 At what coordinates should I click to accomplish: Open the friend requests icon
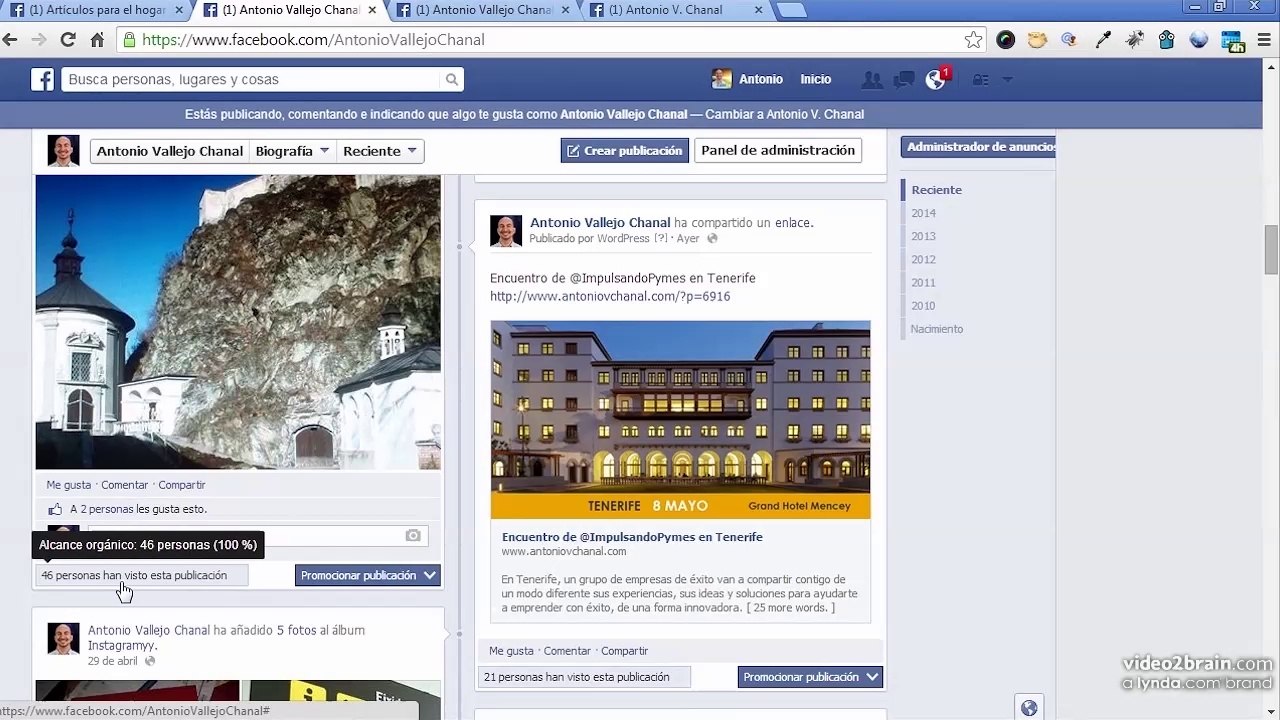(x=873, y=80)
